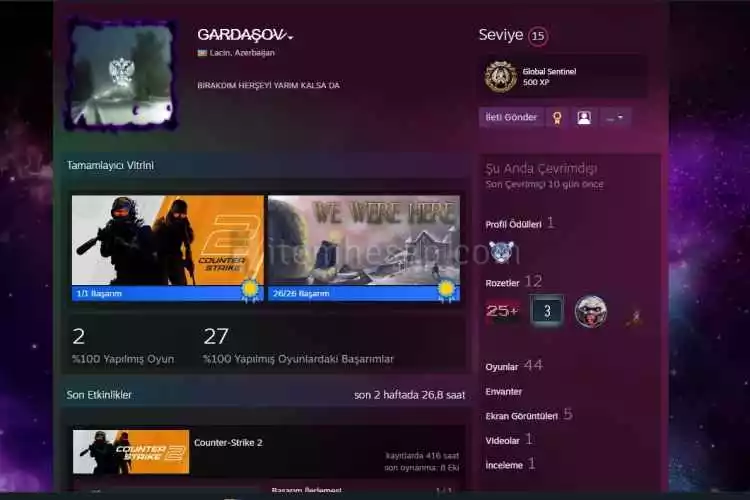Click the GARDAŞOV profile avatar image
The height and width of the screenshot is (500, 750).
point(122,75)
